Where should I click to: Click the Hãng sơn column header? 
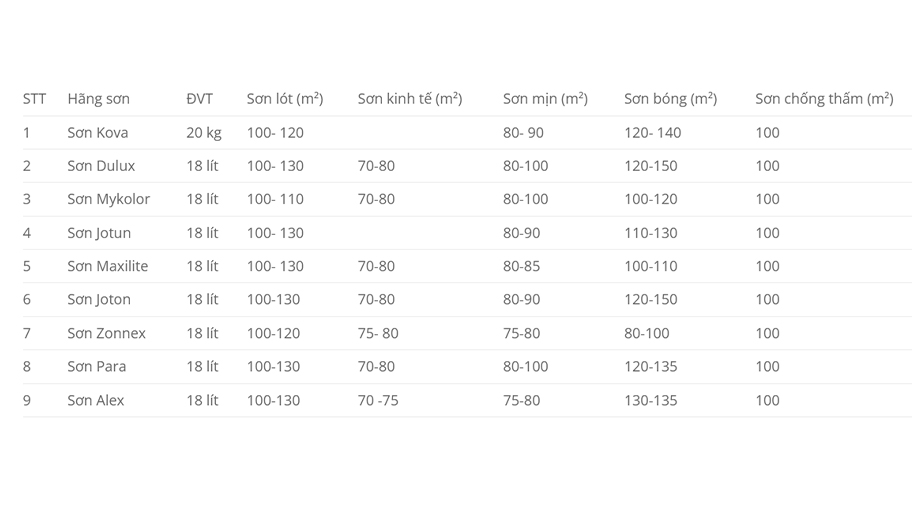point(98,99)
